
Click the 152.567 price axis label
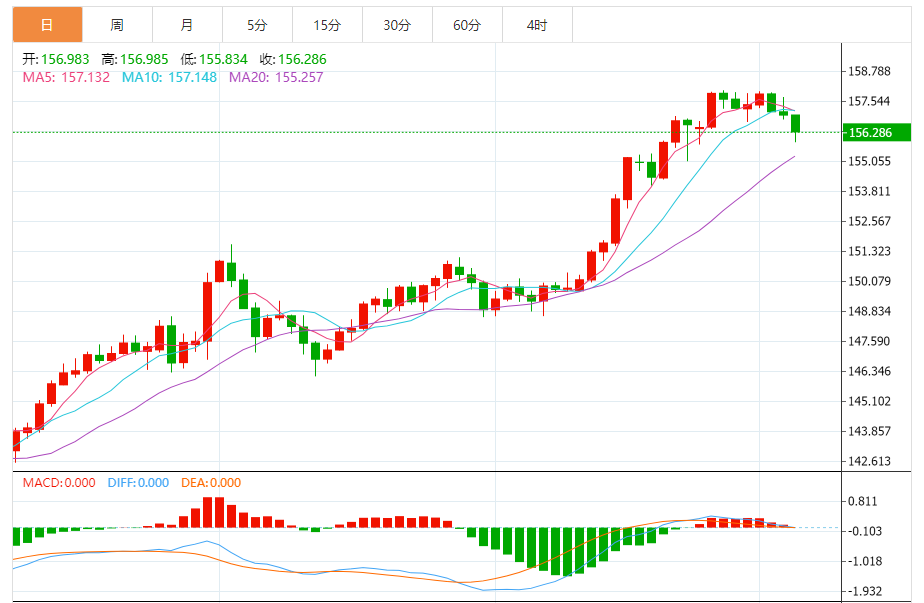(x=869, y=221)
